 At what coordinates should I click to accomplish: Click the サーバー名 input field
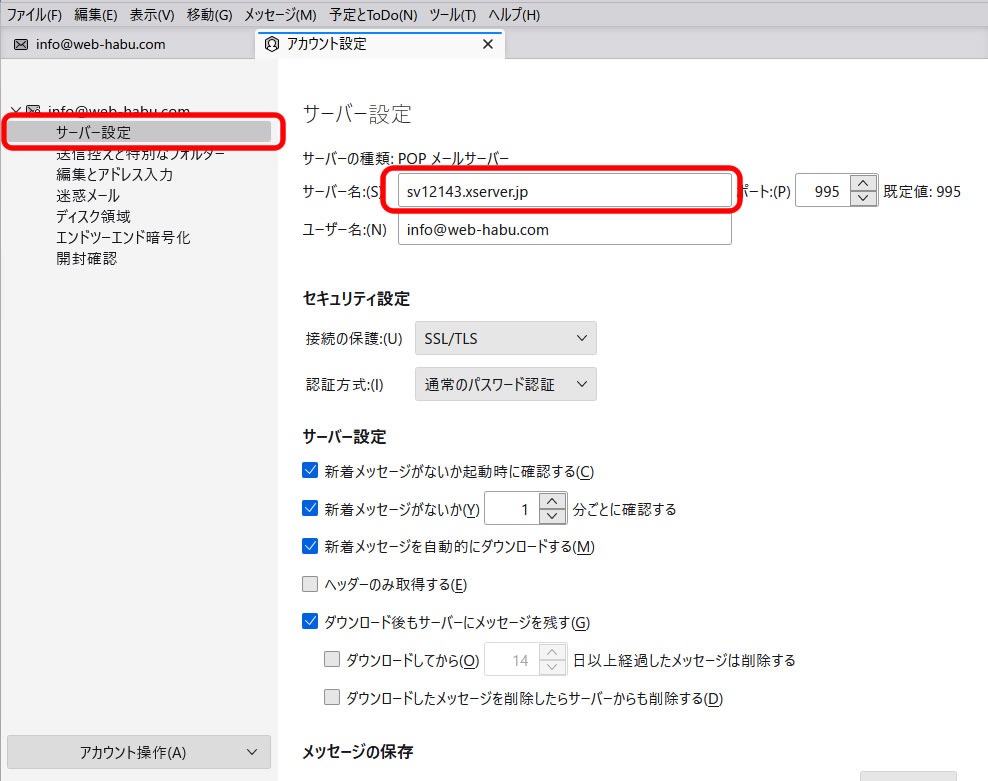click(x=564, y=192)
